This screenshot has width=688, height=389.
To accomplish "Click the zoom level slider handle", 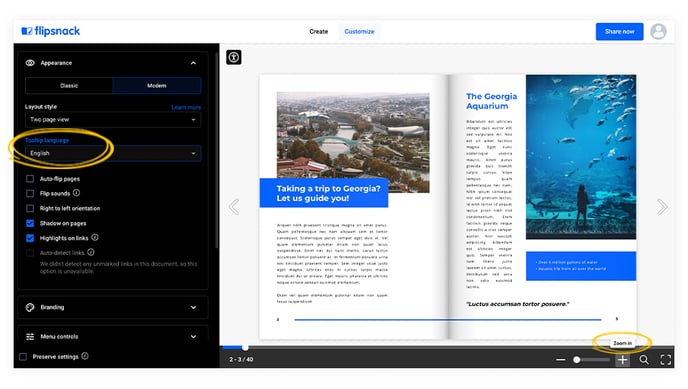I will coord(577,360).
